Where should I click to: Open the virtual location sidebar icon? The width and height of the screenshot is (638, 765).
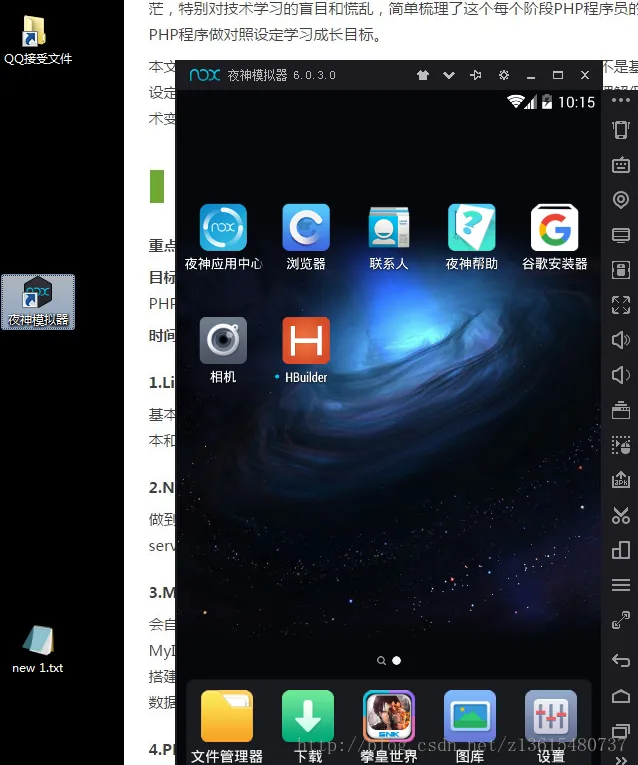click(x=621, y=200)
